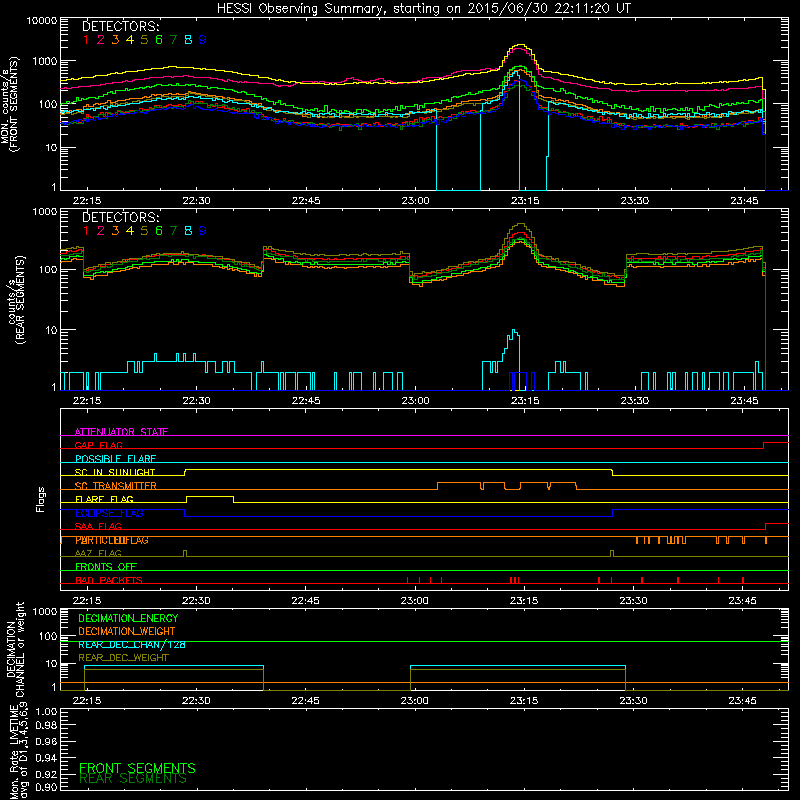Click the REAR_DEC_WEIGHT legend entry
This screenshot has height=800, width=800.
(123, 658)
